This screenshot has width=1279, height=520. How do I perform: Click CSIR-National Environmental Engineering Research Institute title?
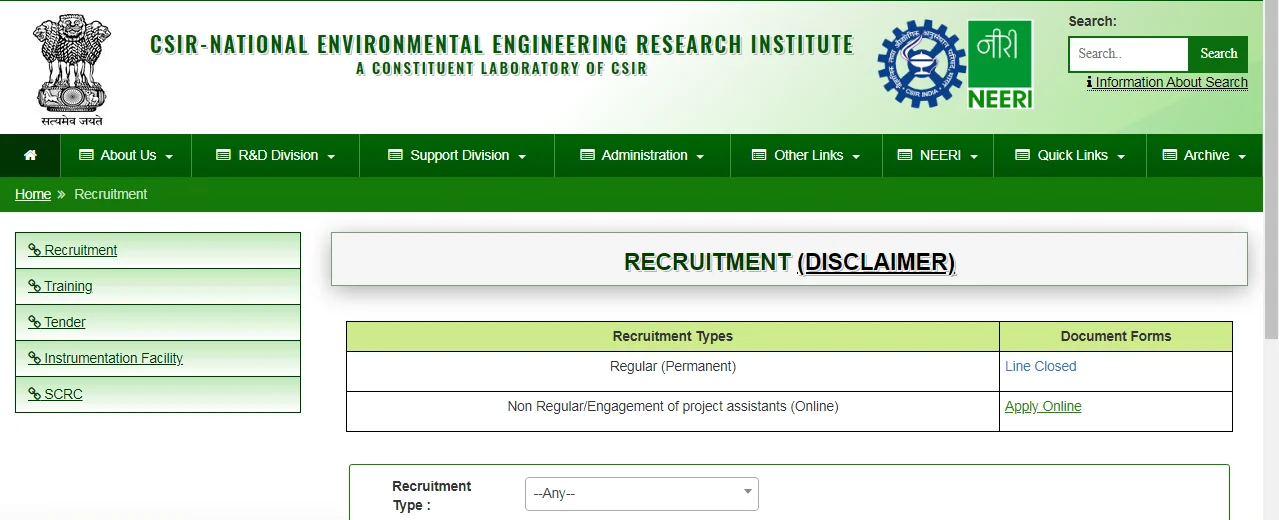point(501,44)
